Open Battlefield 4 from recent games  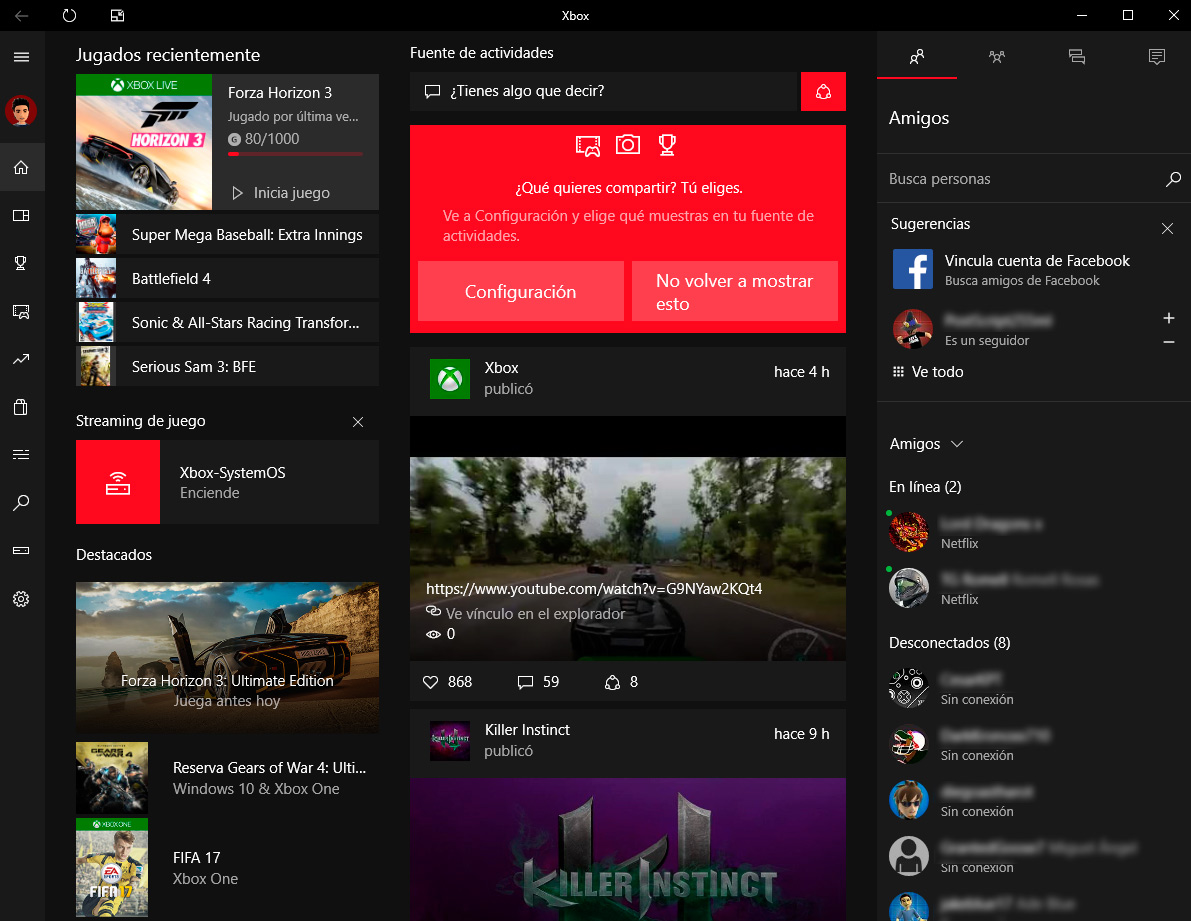(x=227, y=279)
